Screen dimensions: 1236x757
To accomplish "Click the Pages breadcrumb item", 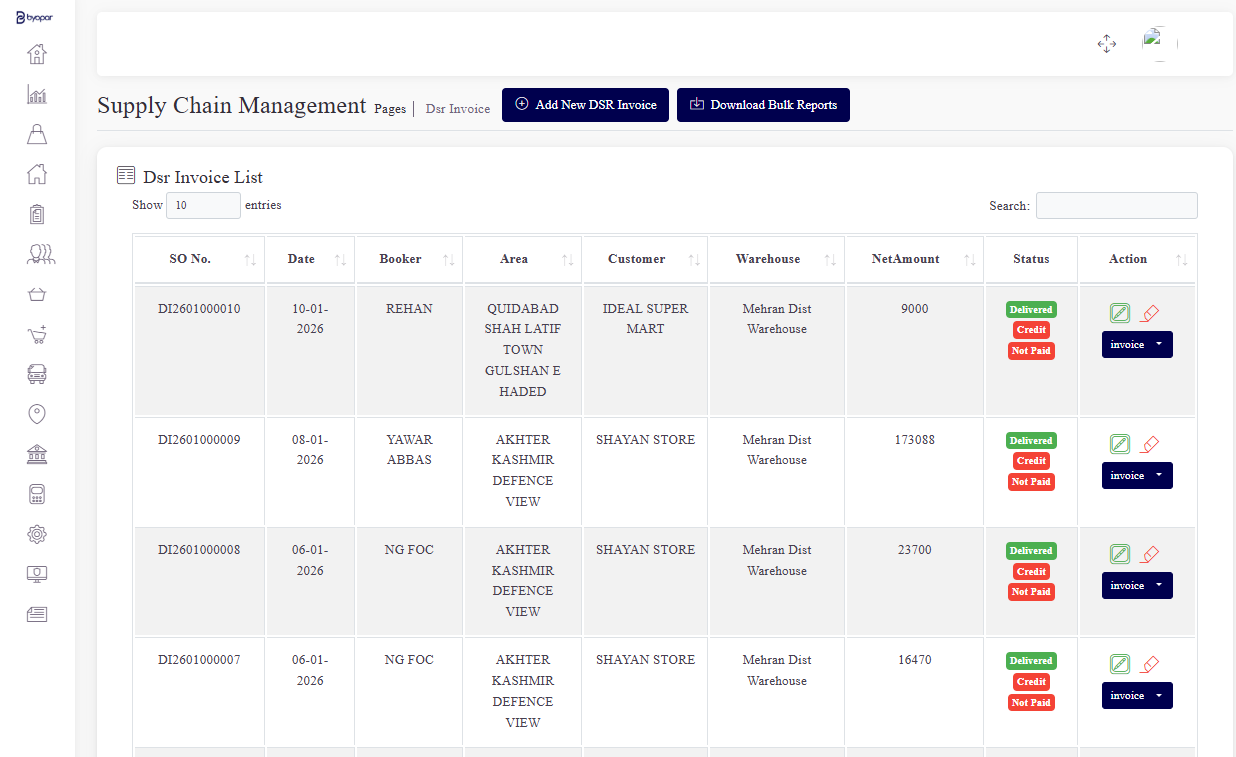I will tap(390, 109).
